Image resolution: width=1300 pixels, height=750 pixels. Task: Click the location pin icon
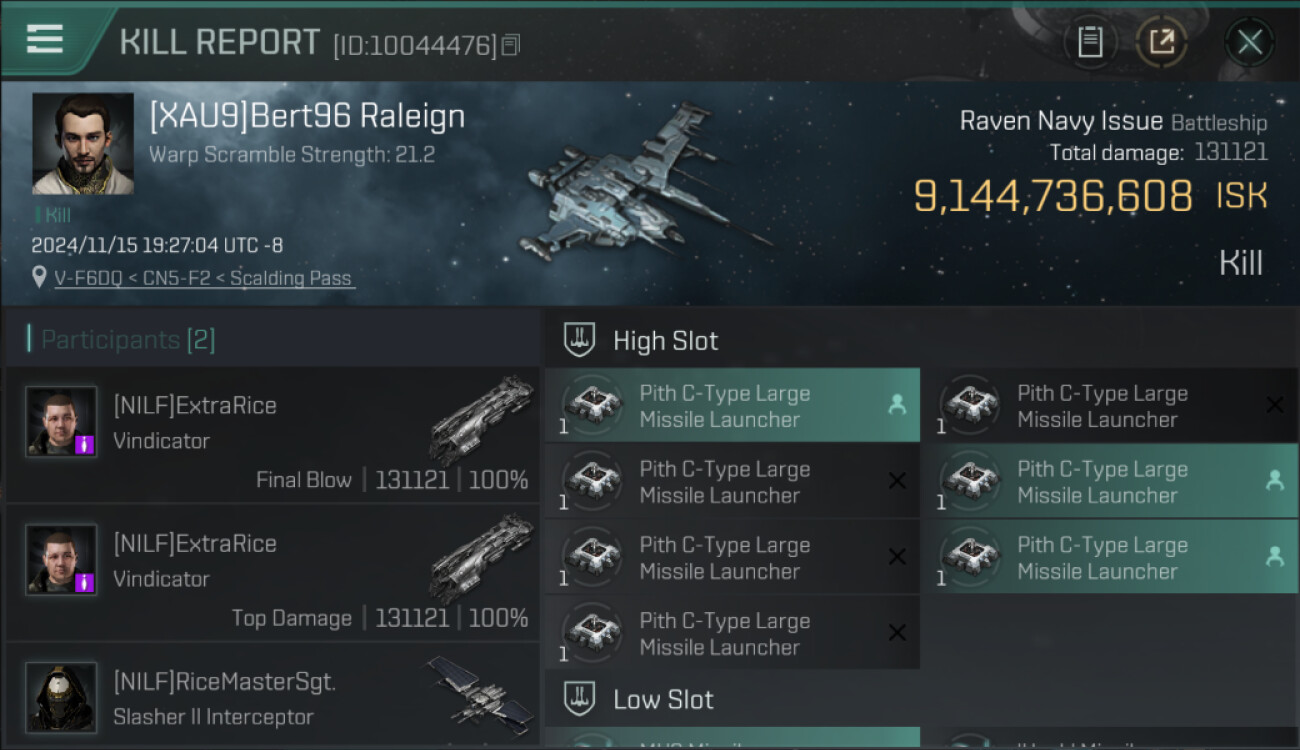click(39, 278)
